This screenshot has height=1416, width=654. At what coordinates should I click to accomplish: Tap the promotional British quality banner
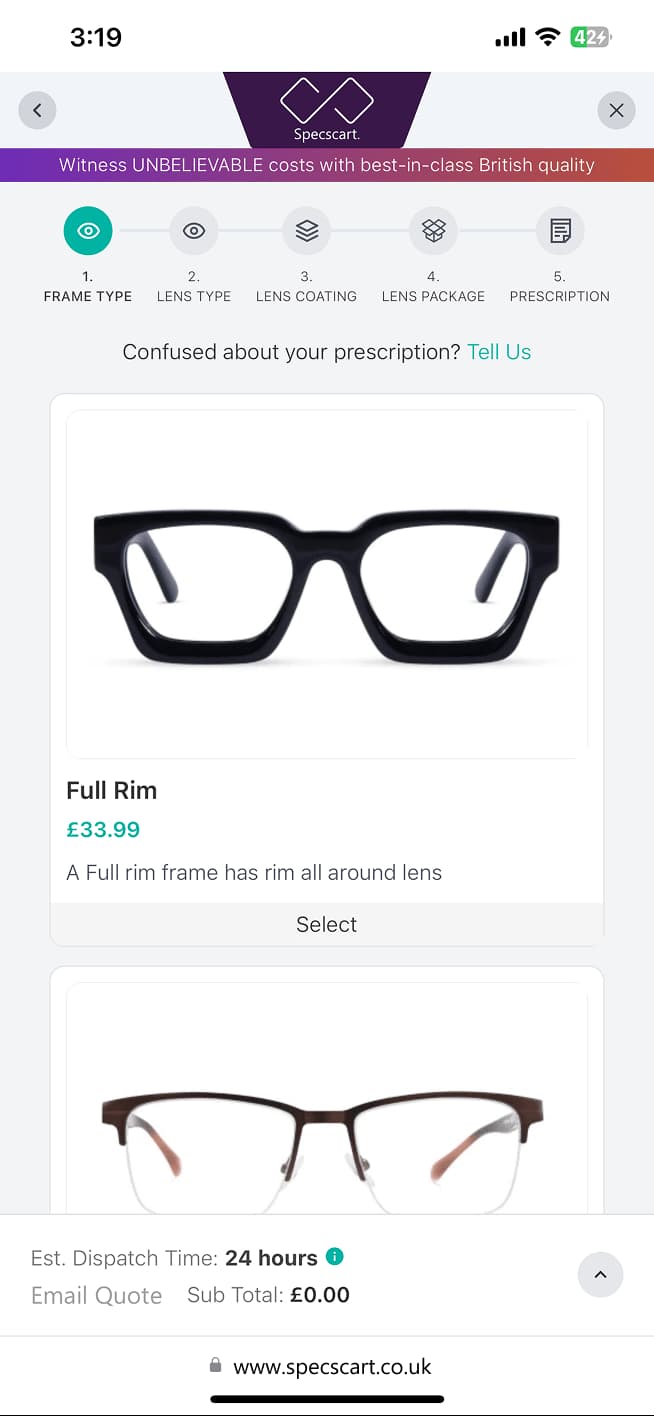[x=327, y=165]
